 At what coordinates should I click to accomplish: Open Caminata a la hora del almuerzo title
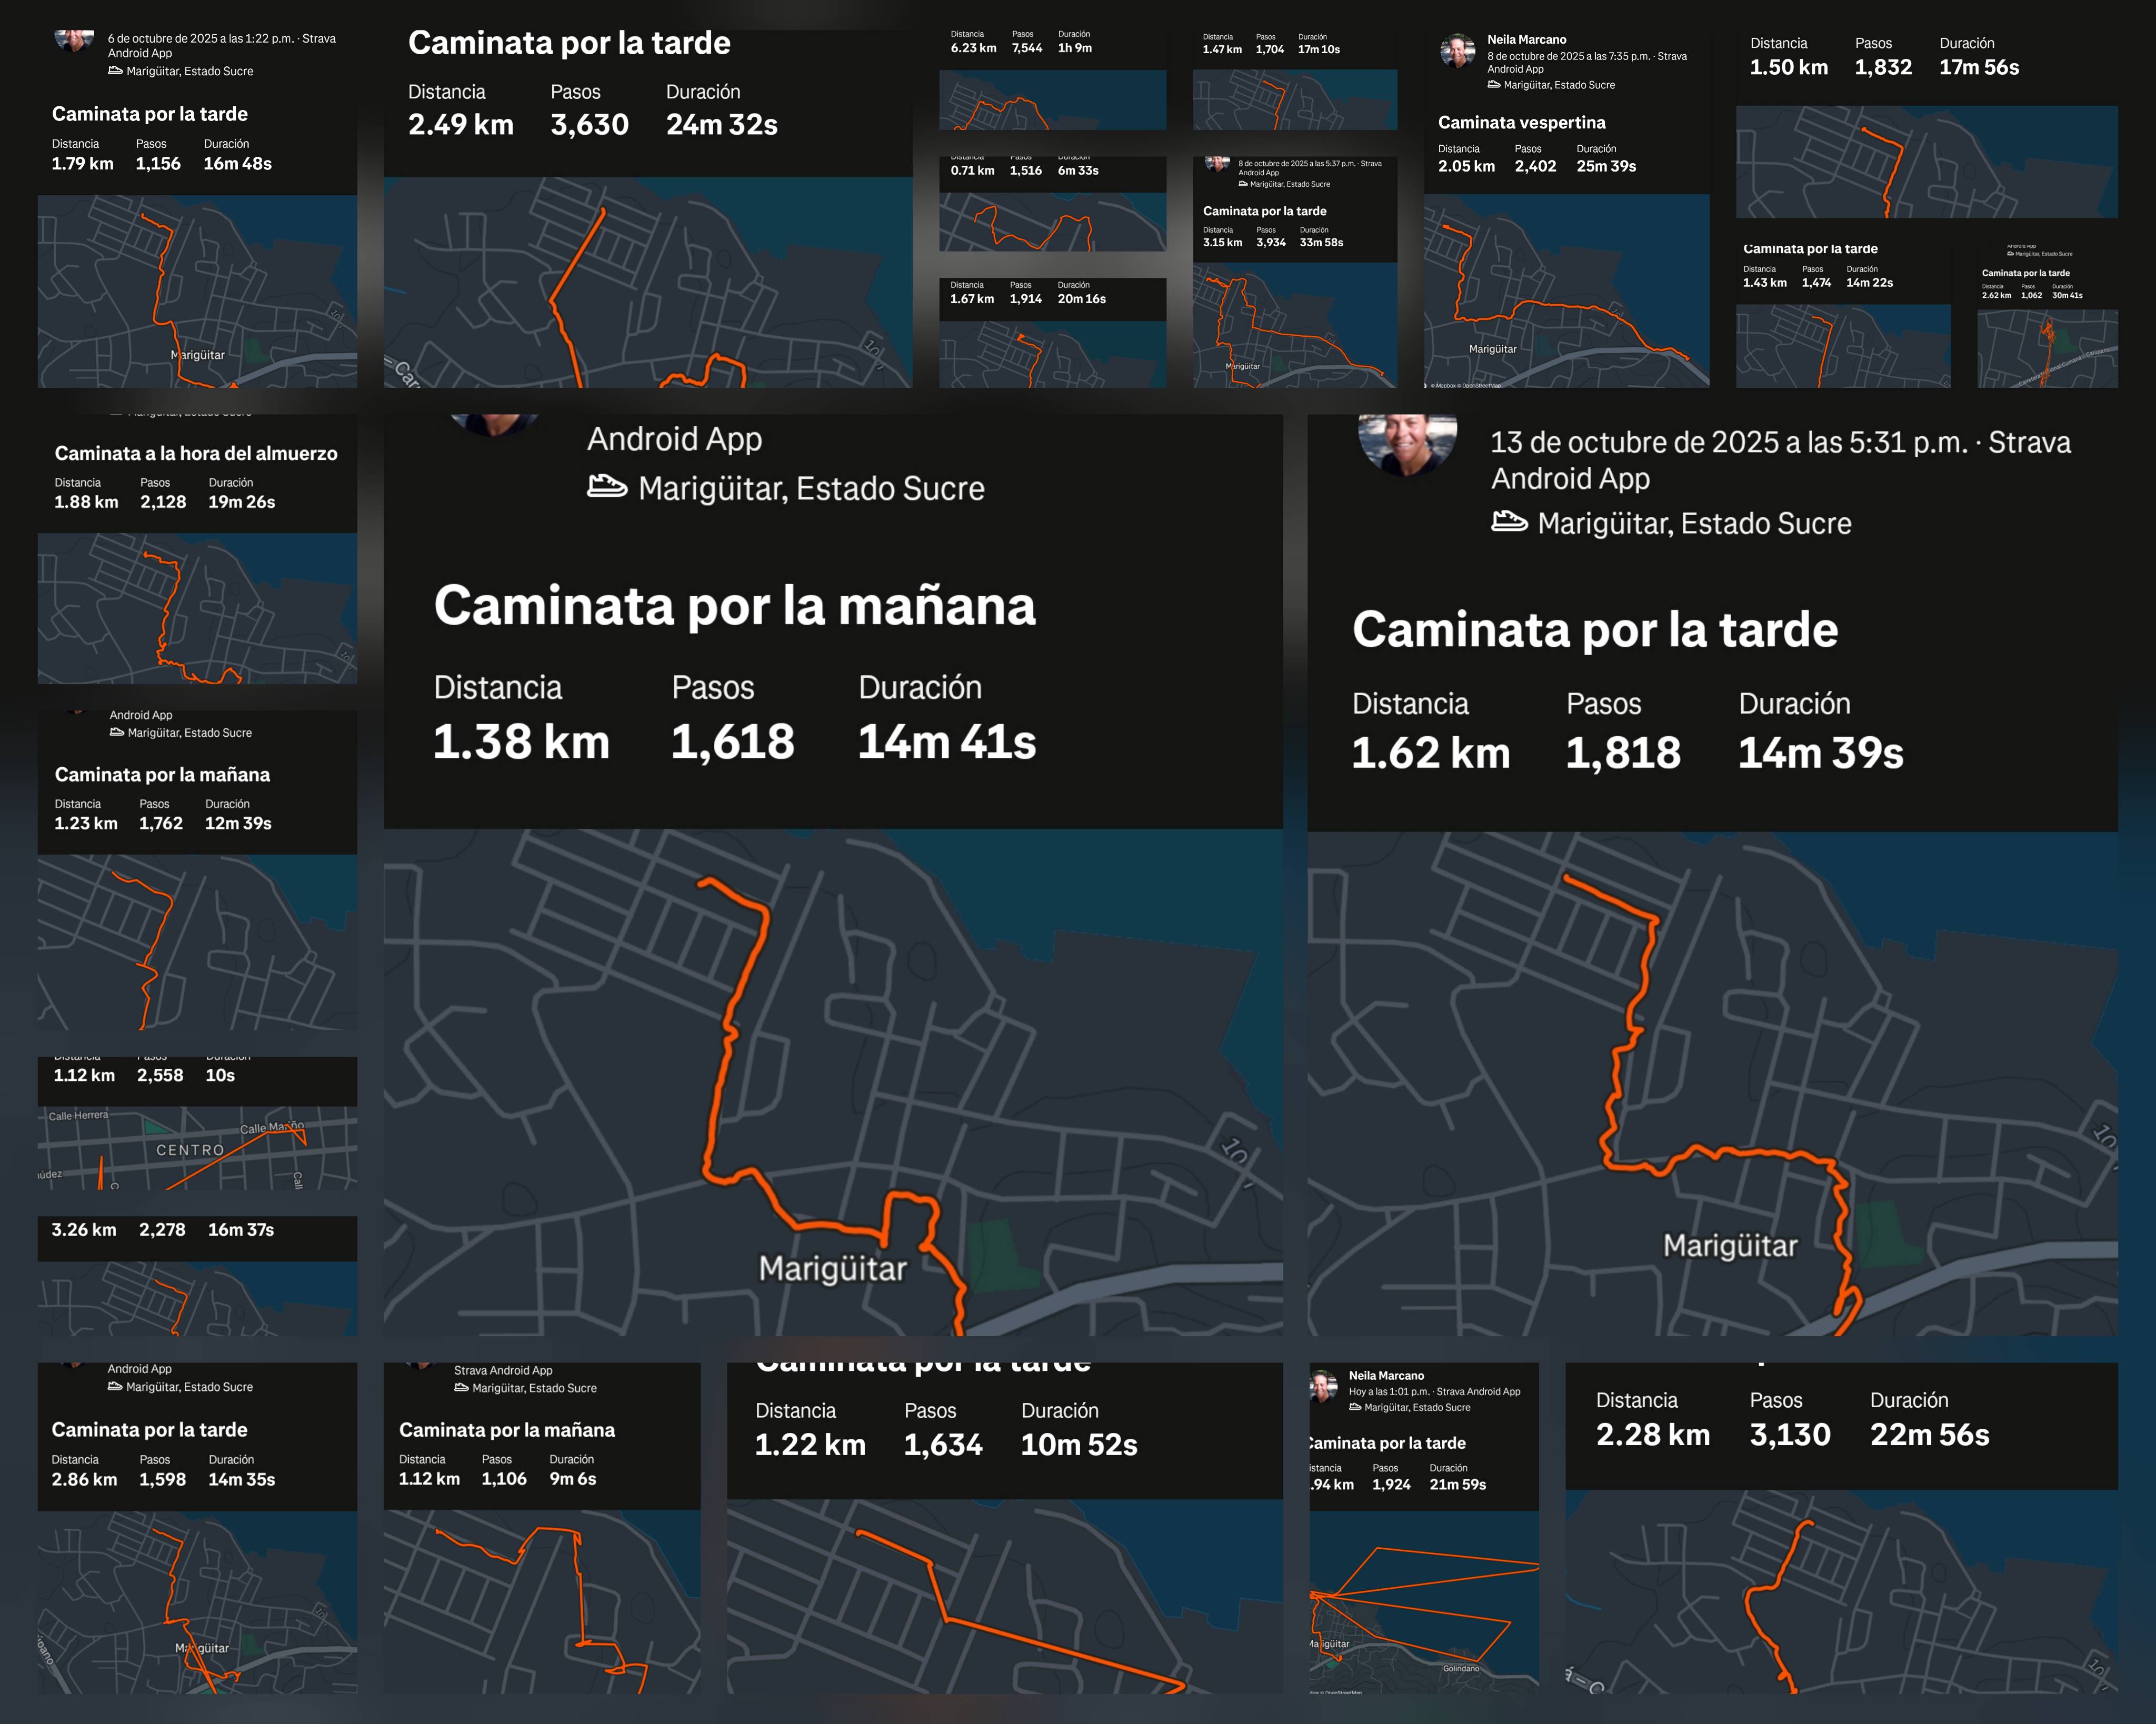[x=196, y=453]
